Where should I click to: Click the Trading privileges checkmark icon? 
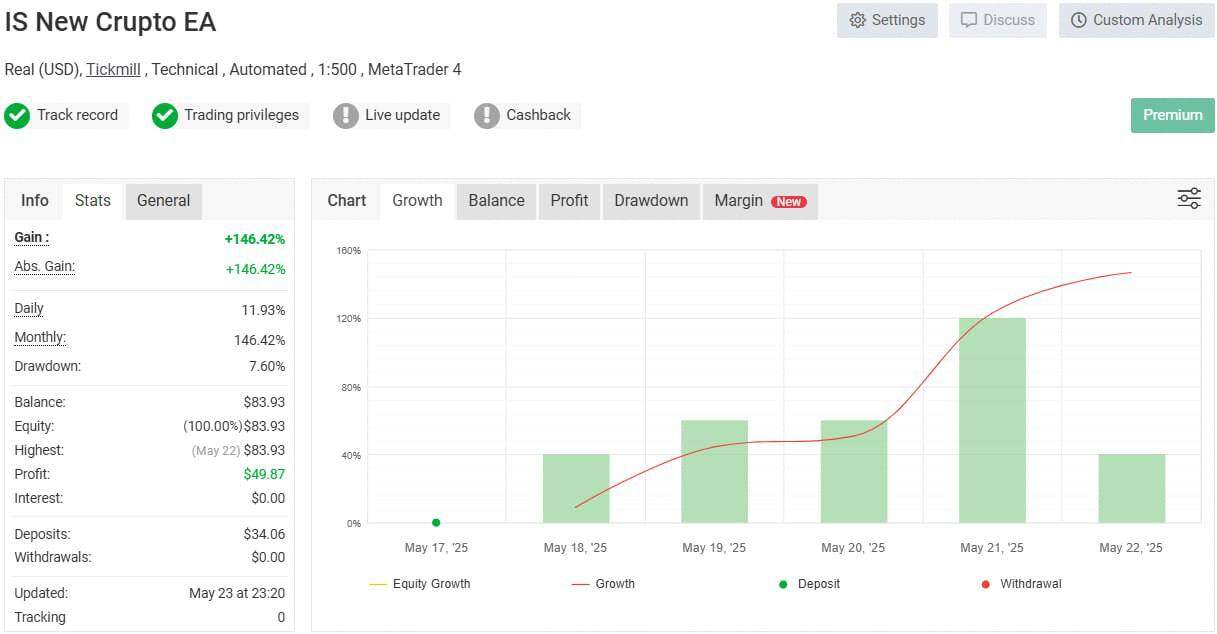point(165,116)
